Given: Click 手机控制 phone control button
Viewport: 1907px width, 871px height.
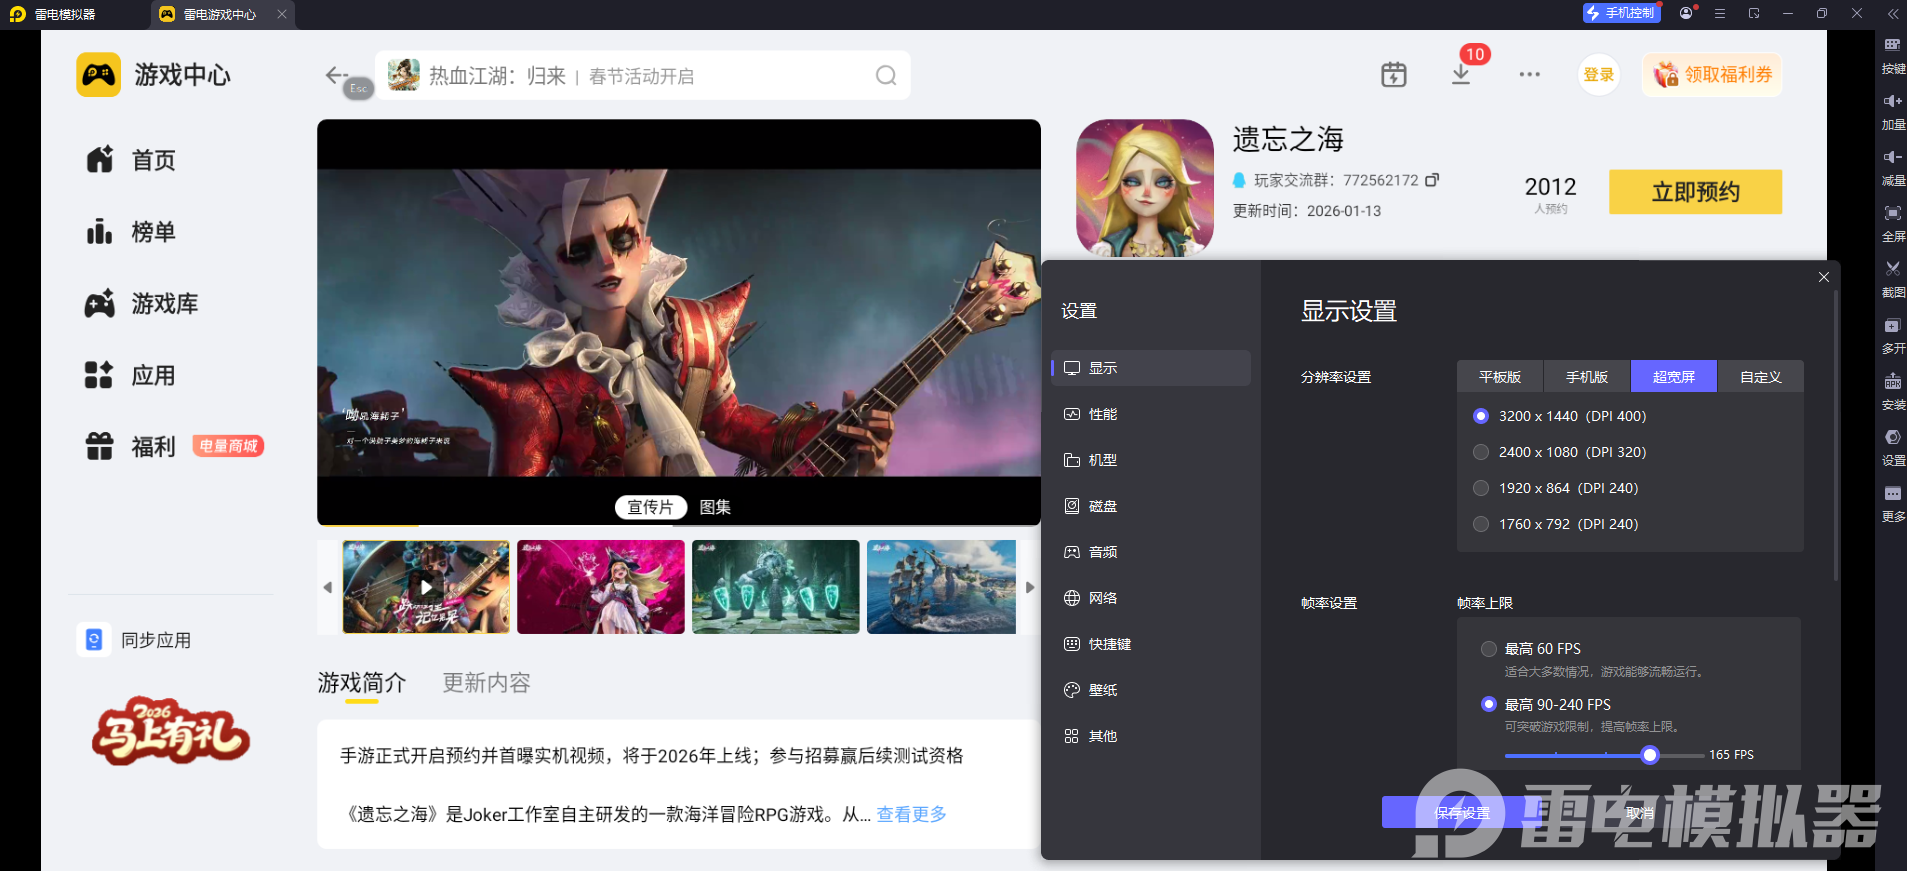Looking at the screenshot, I should [1621, 13].
